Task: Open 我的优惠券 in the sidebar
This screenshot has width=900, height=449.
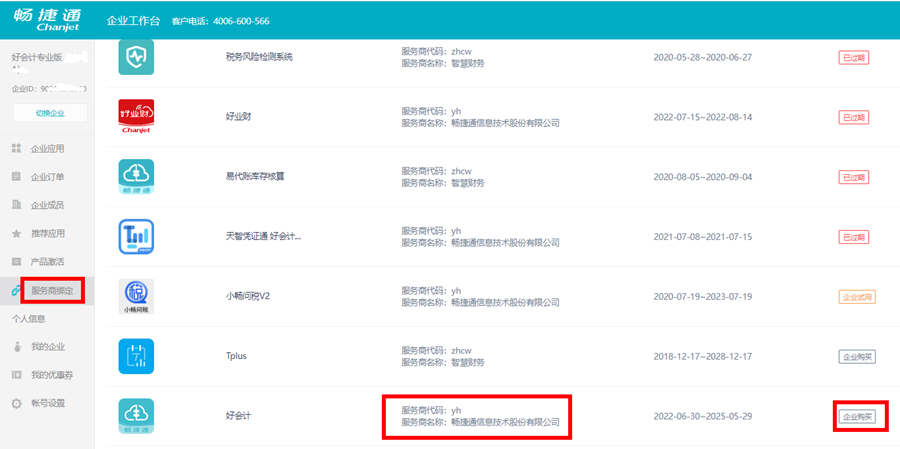Action: pos(52,375)
